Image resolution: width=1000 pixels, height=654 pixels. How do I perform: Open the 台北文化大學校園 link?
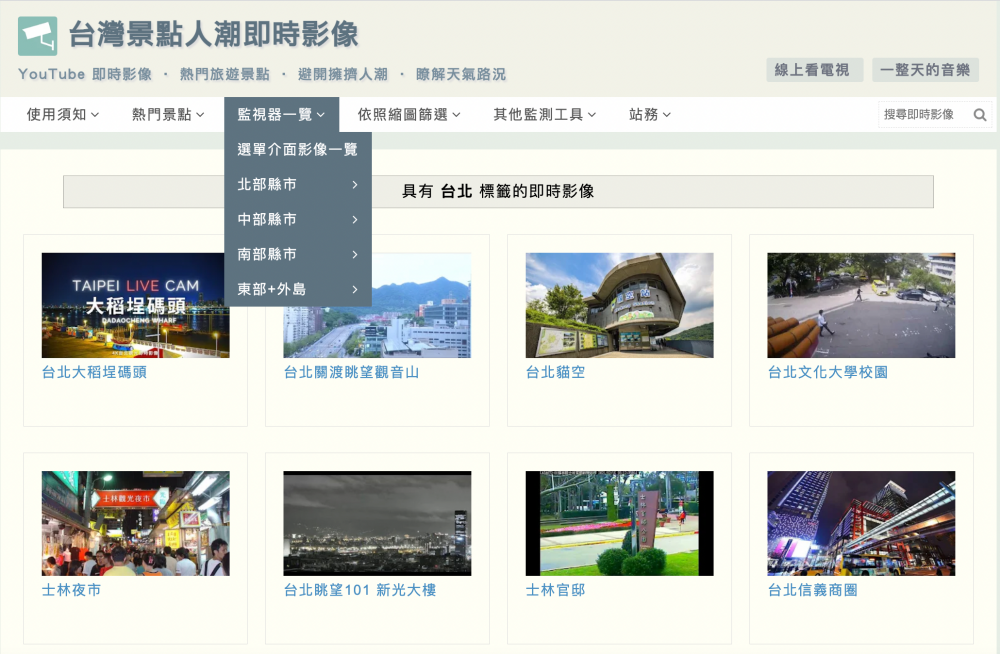827,372
